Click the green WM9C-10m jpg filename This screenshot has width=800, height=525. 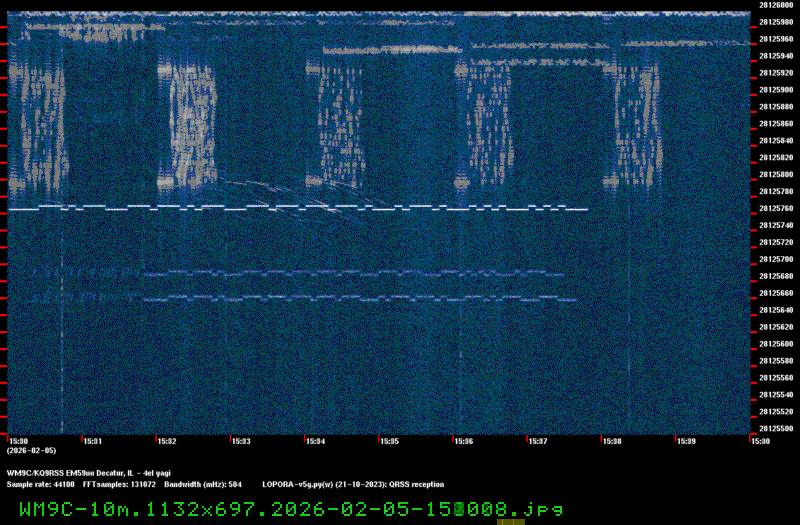[x=291, y=509]
